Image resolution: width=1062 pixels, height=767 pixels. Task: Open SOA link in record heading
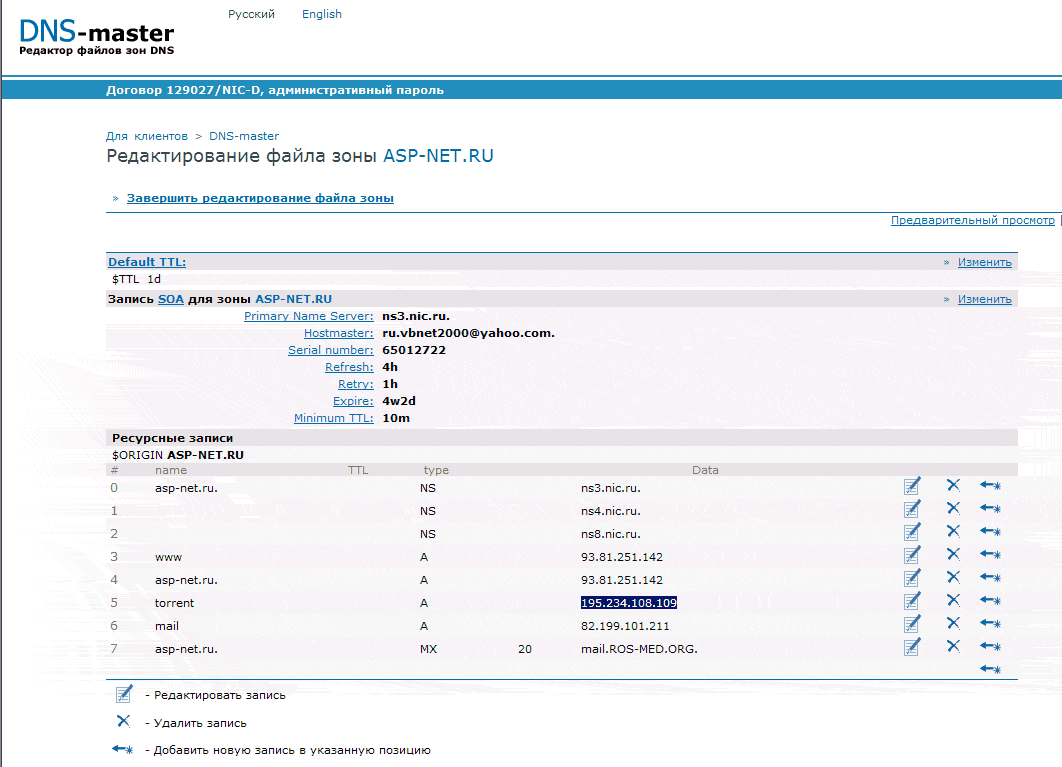pyautogui.click(x=171, y=299)
